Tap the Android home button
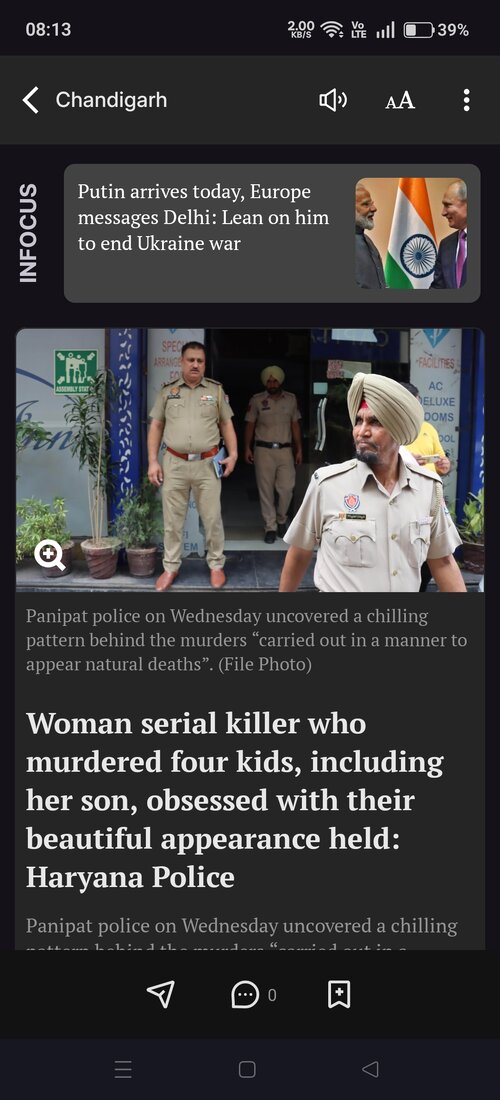Viewport: 500px width, 1100px height. tap(247, 1069)
